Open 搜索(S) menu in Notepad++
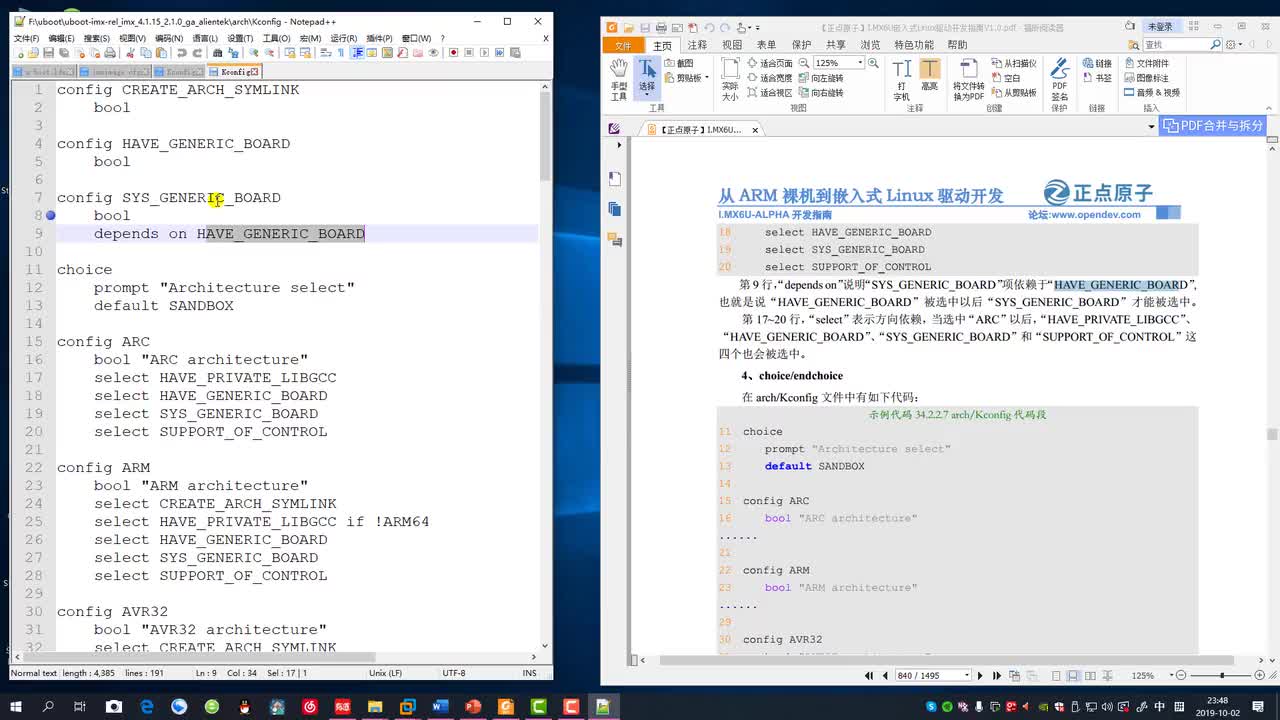 pos(97,38)
